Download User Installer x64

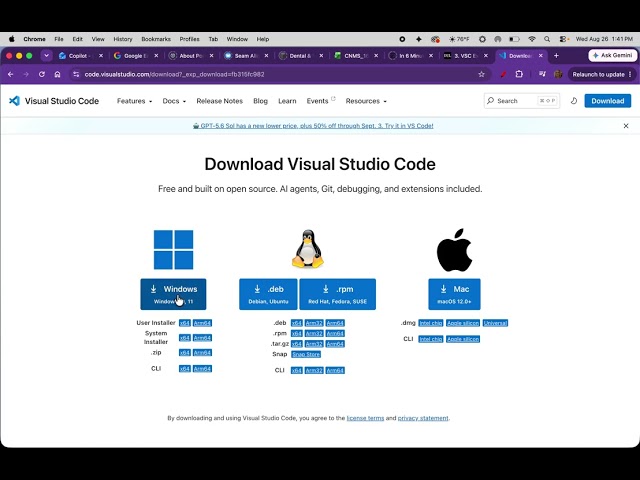pyautogui.click(x=184, y=323)
